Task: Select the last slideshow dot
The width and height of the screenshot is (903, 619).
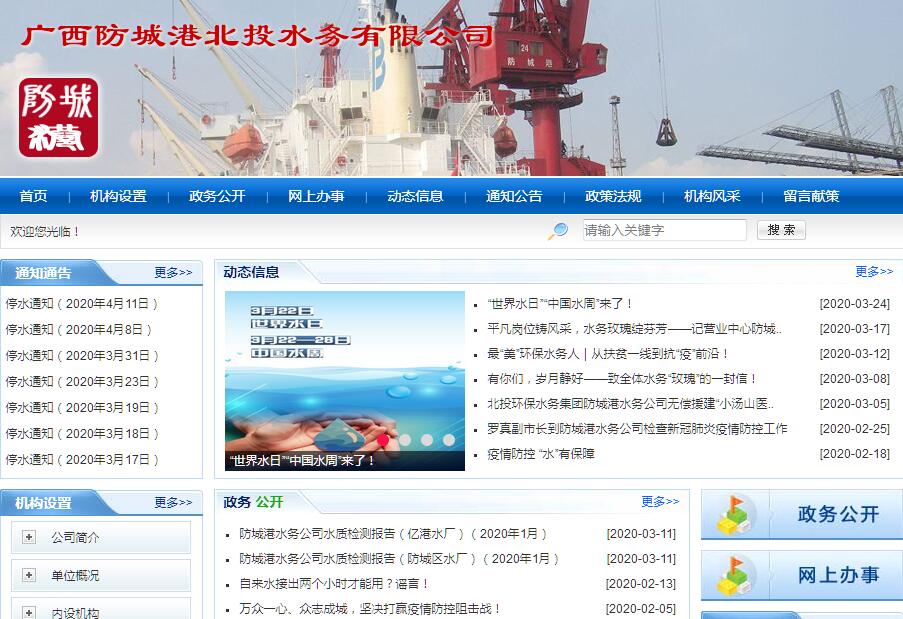Action: pyautogui.click(x=449, y=440)
